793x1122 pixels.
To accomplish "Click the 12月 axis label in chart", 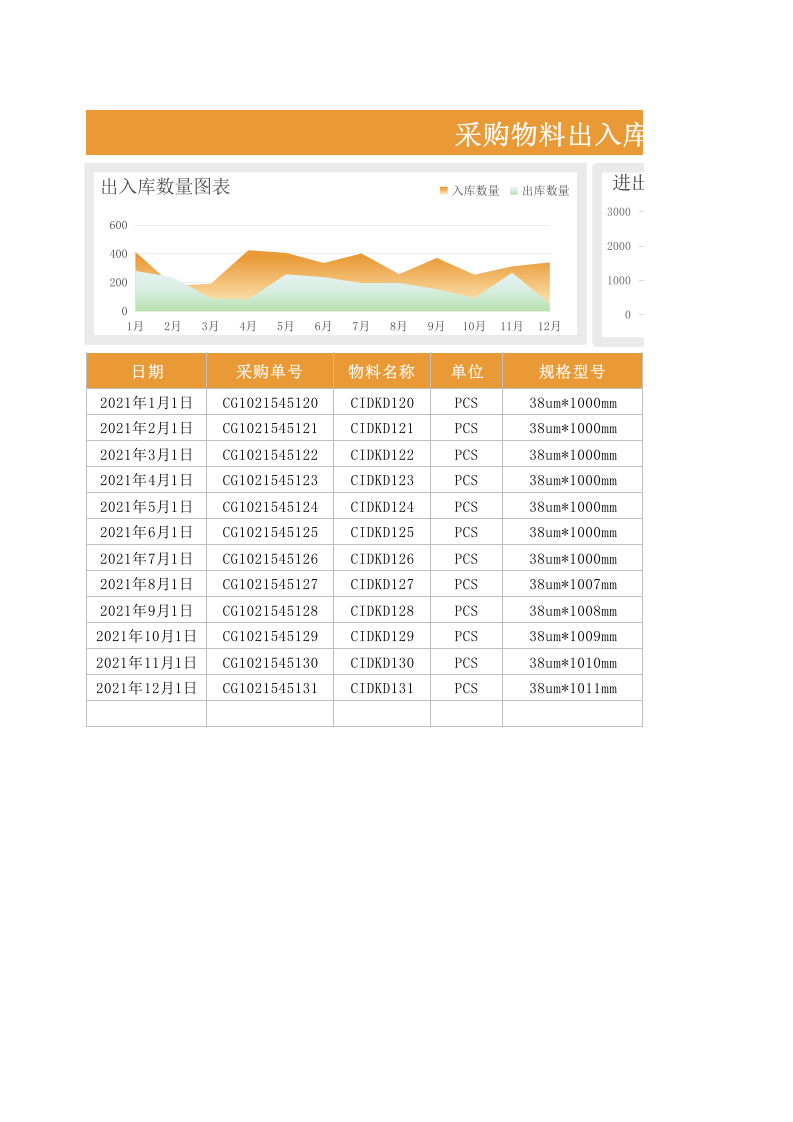I will point(549,326).
